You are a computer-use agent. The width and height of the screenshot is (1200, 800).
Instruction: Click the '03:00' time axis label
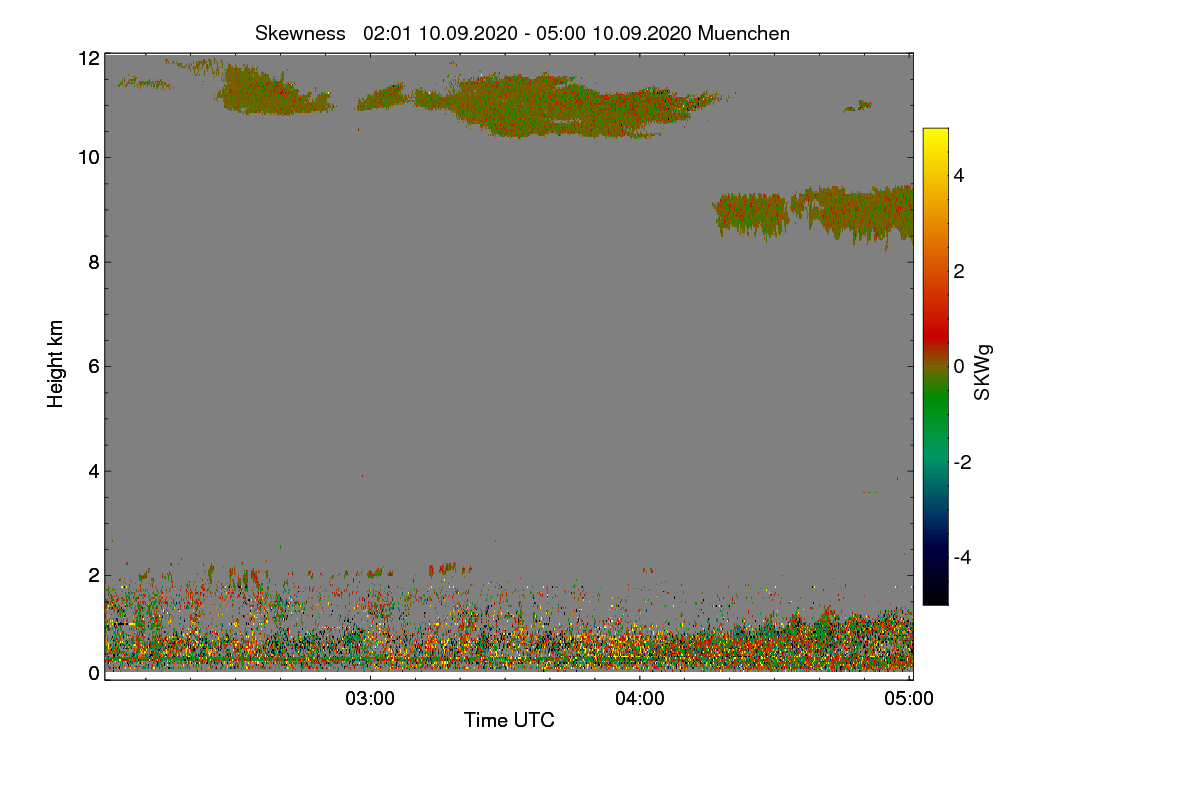(370, 699)
